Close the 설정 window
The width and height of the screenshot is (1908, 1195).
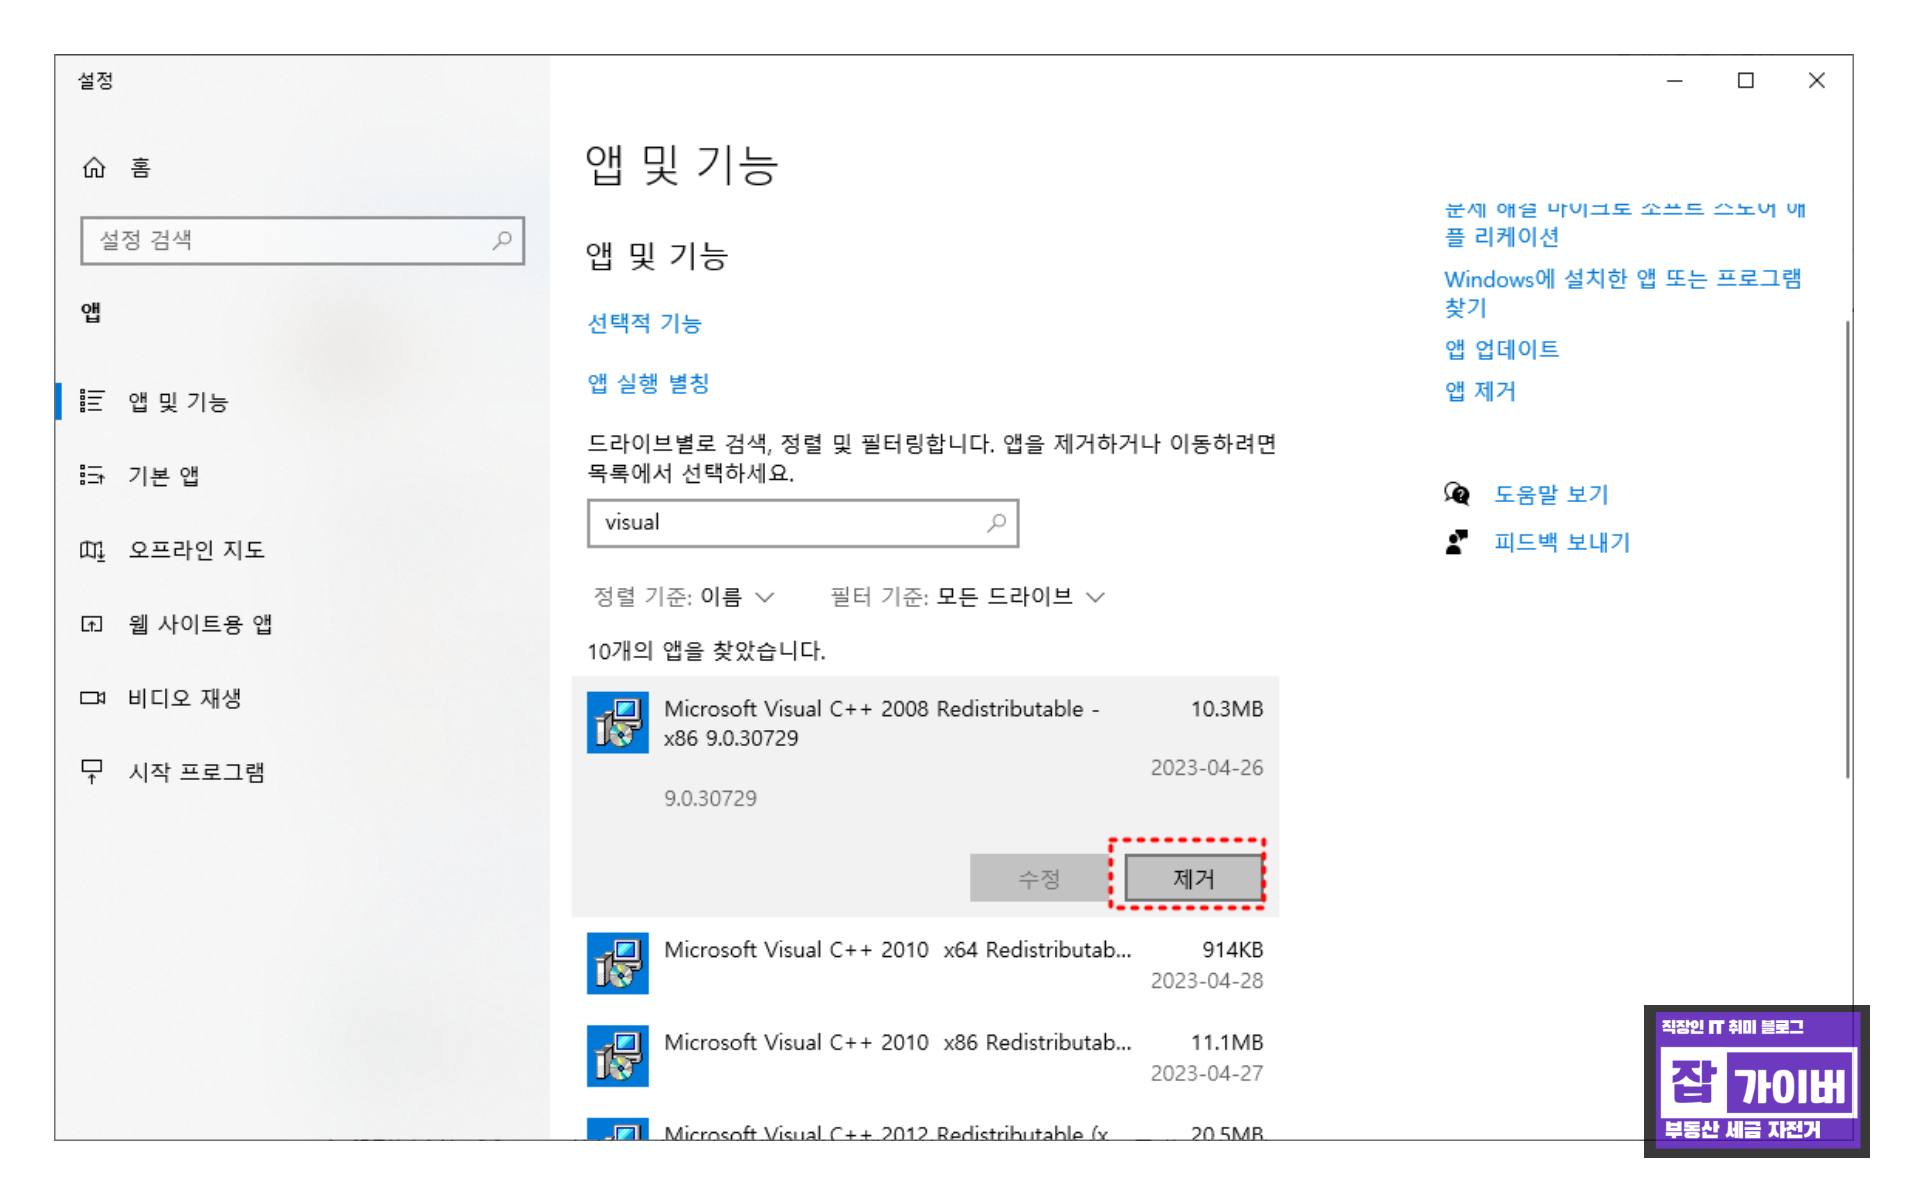coord(1817,81)
